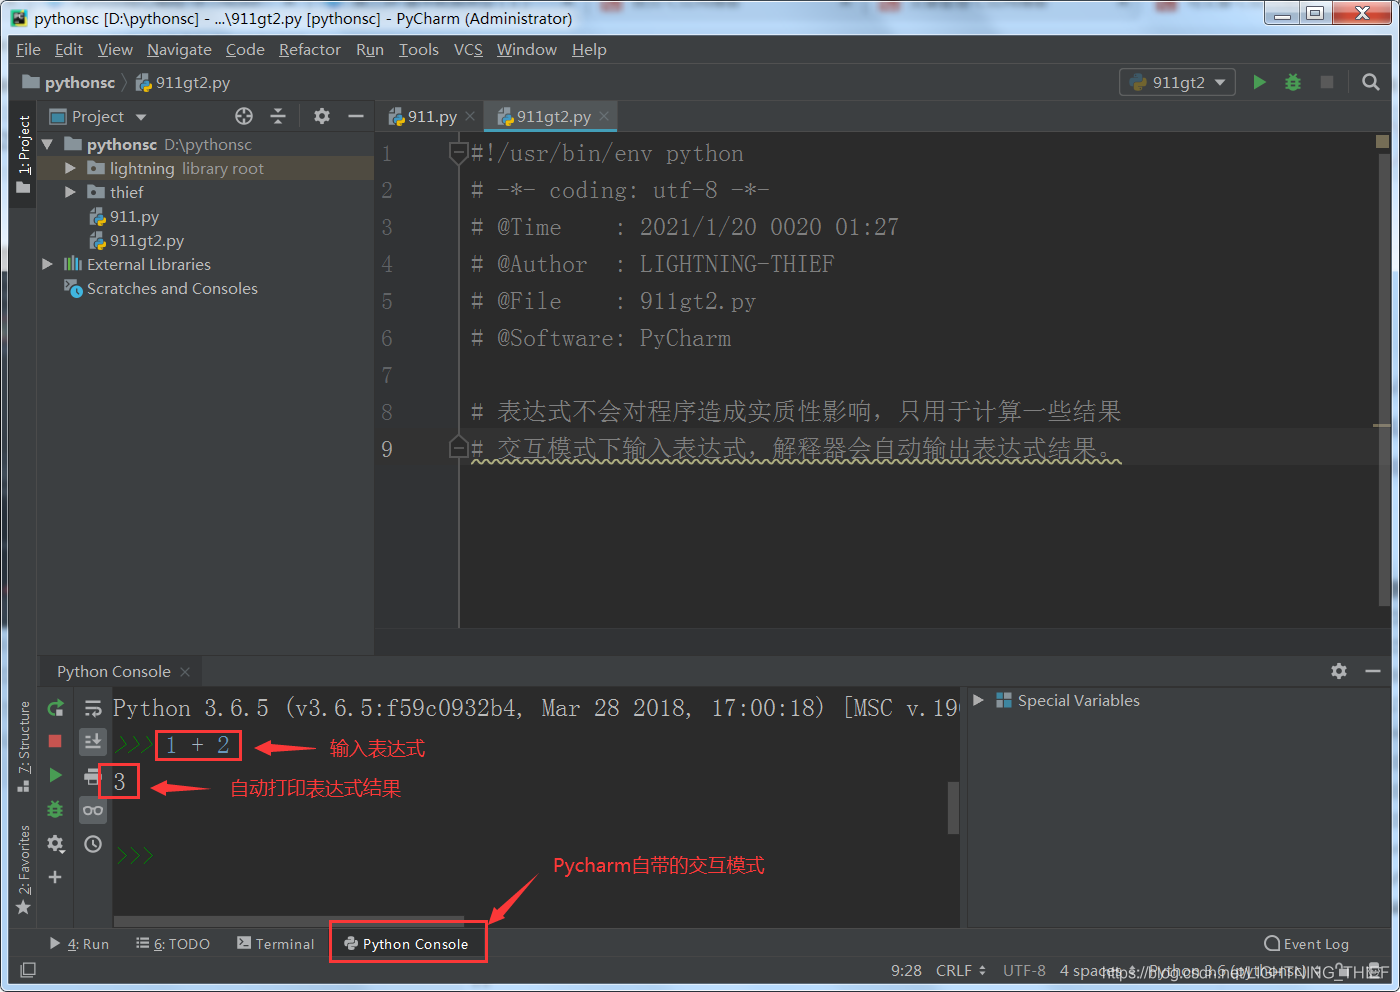This screenshot has height=992, width=1400.
Task: Expand Special Variables node
Action: click(x=978, y=700)
